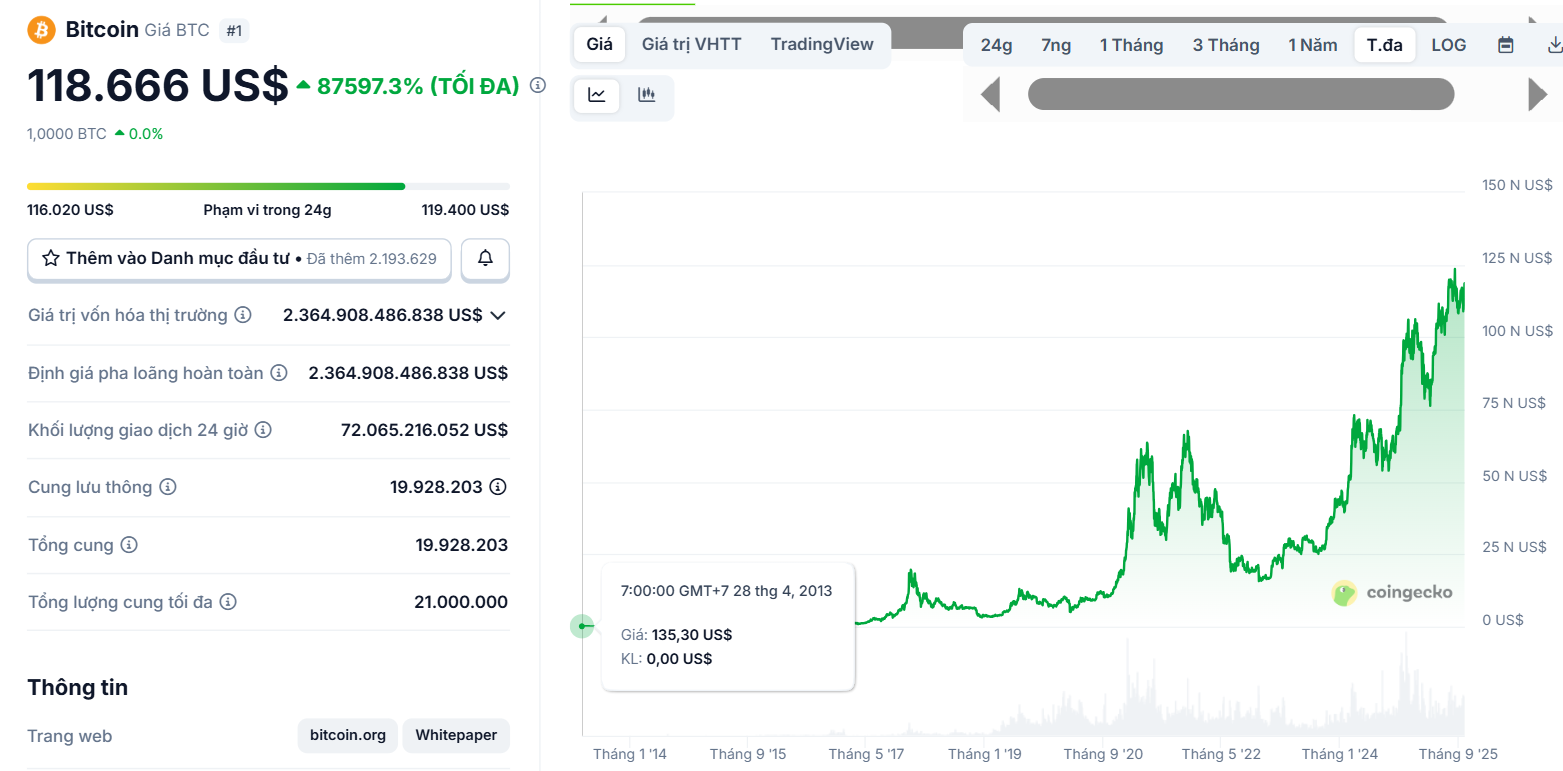Expand the market cap chevron dropdown

[498, 316]
